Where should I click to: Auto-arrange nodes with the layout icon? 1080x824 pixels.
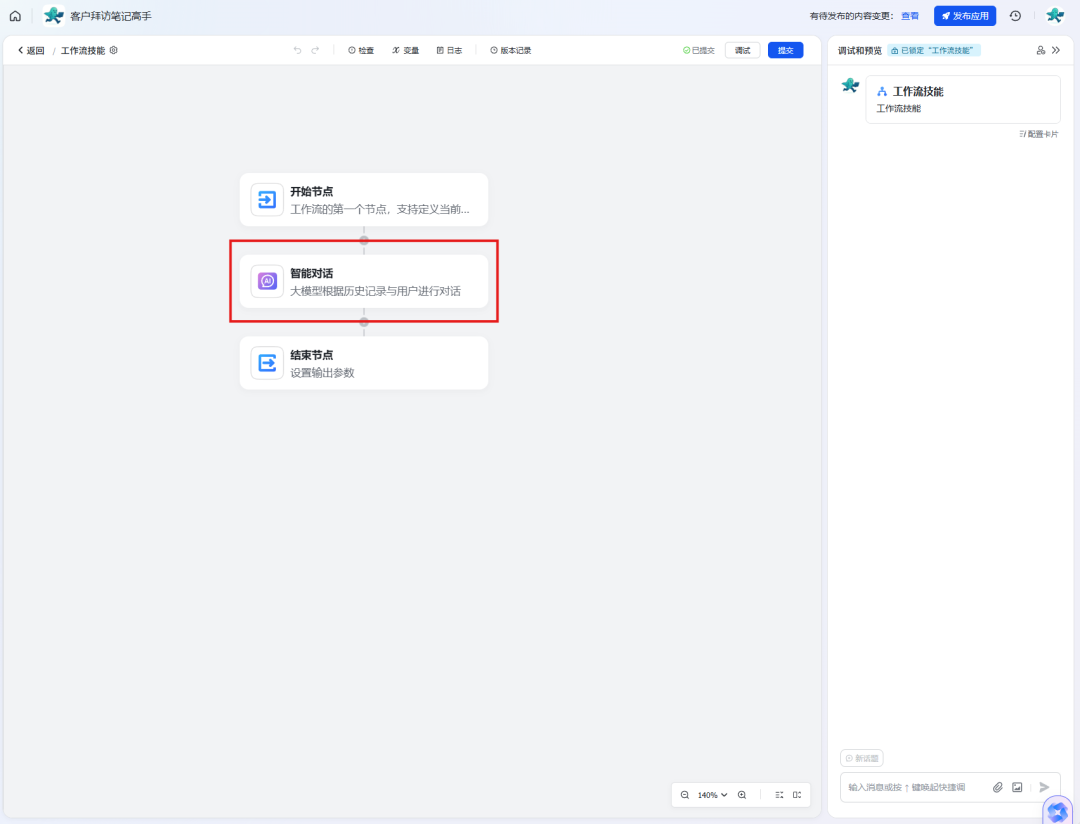[779, 794]
